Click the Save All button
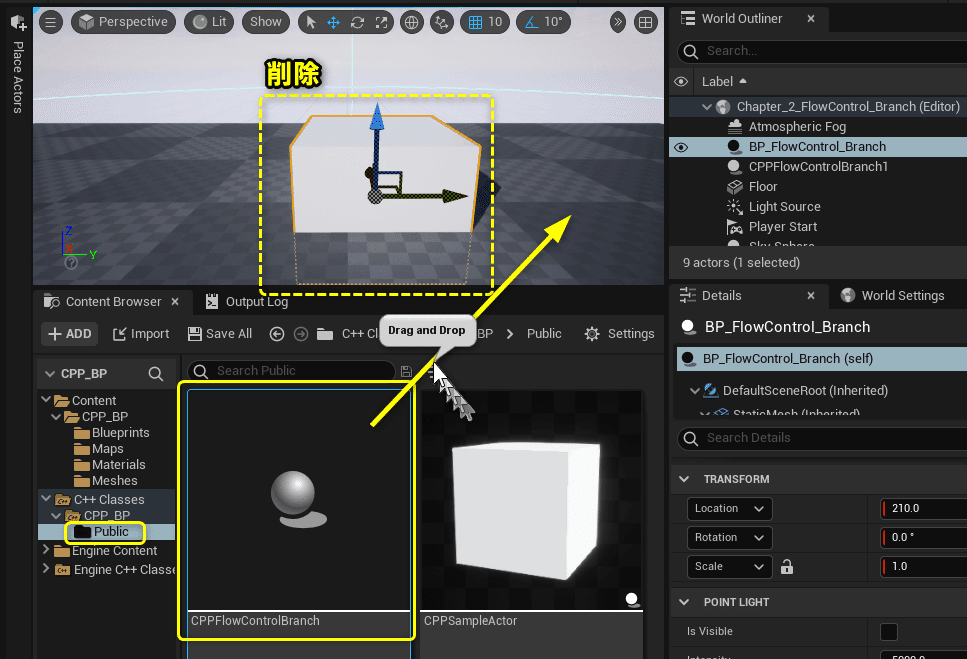This screenshot has width=967, height=659. [220, 334]
